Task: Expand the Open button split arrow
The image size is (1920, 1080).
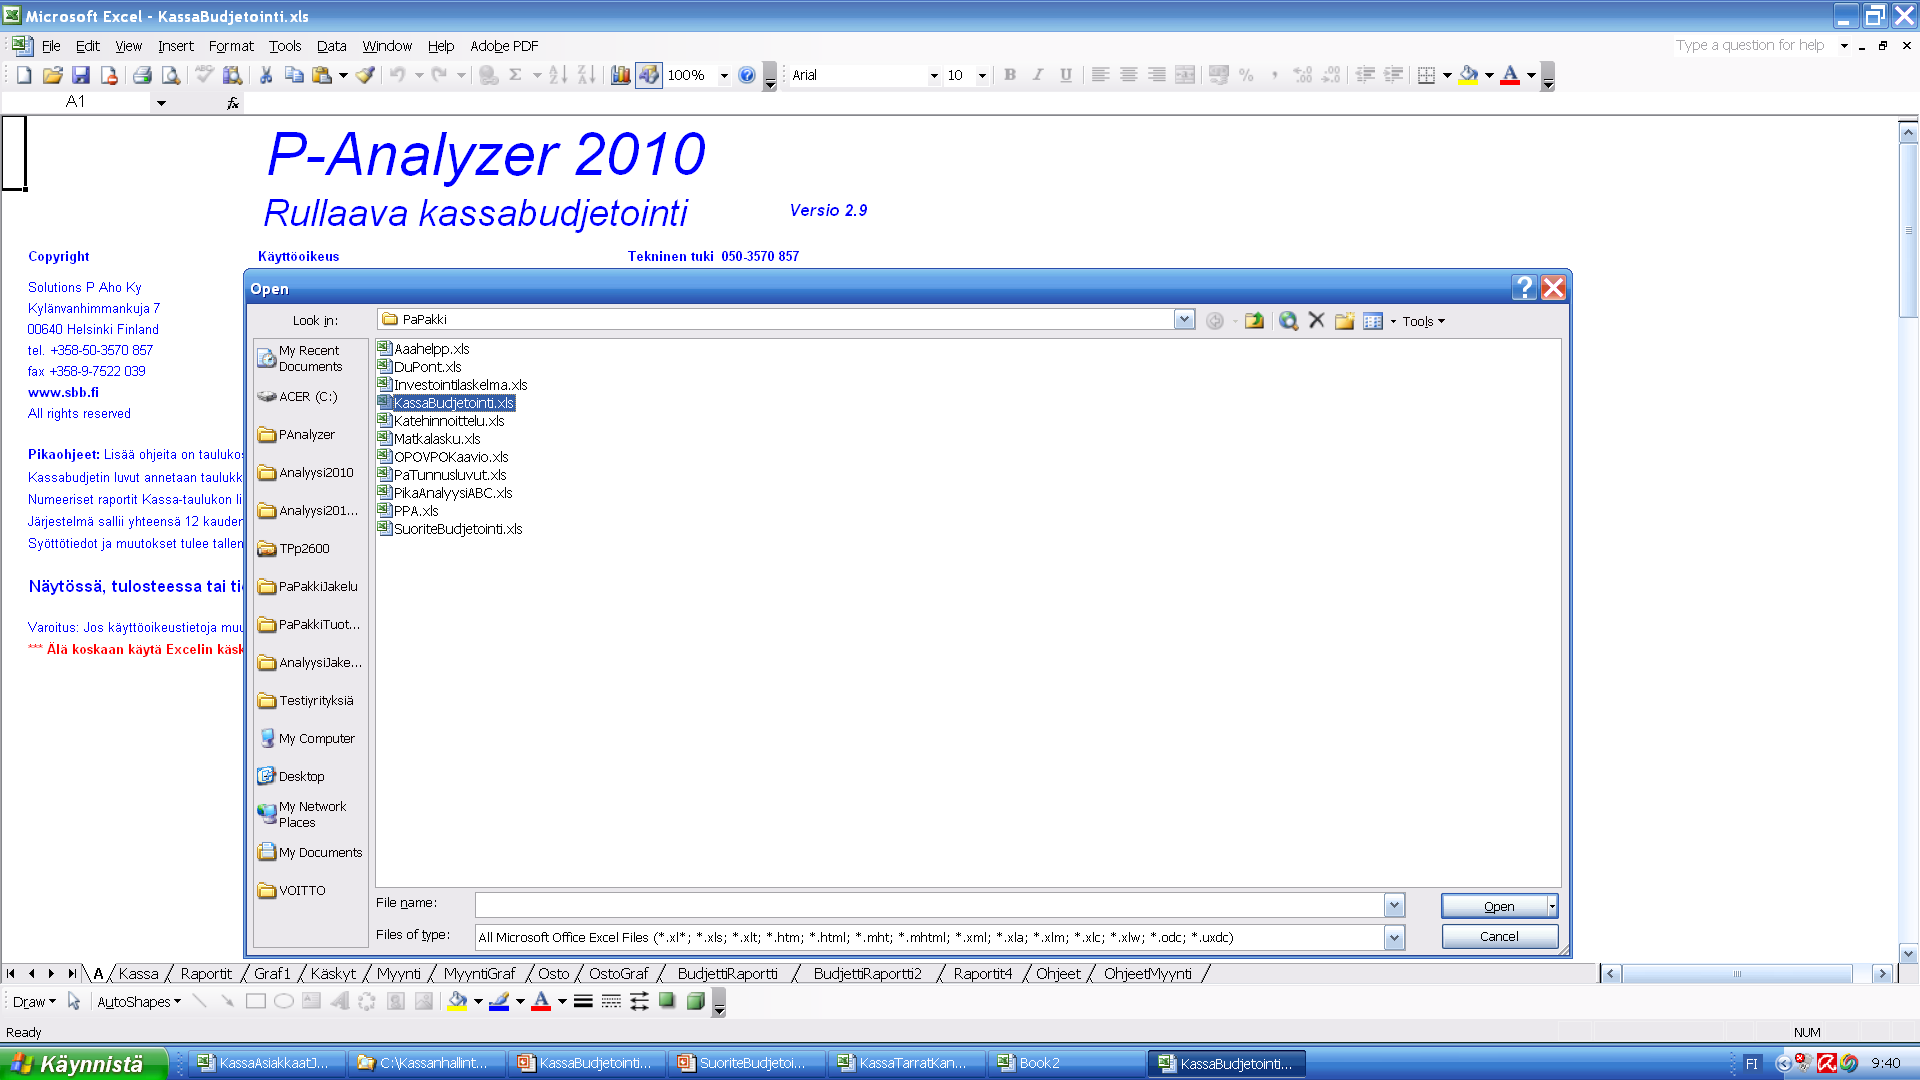Action: click(x=1552, y=906)
